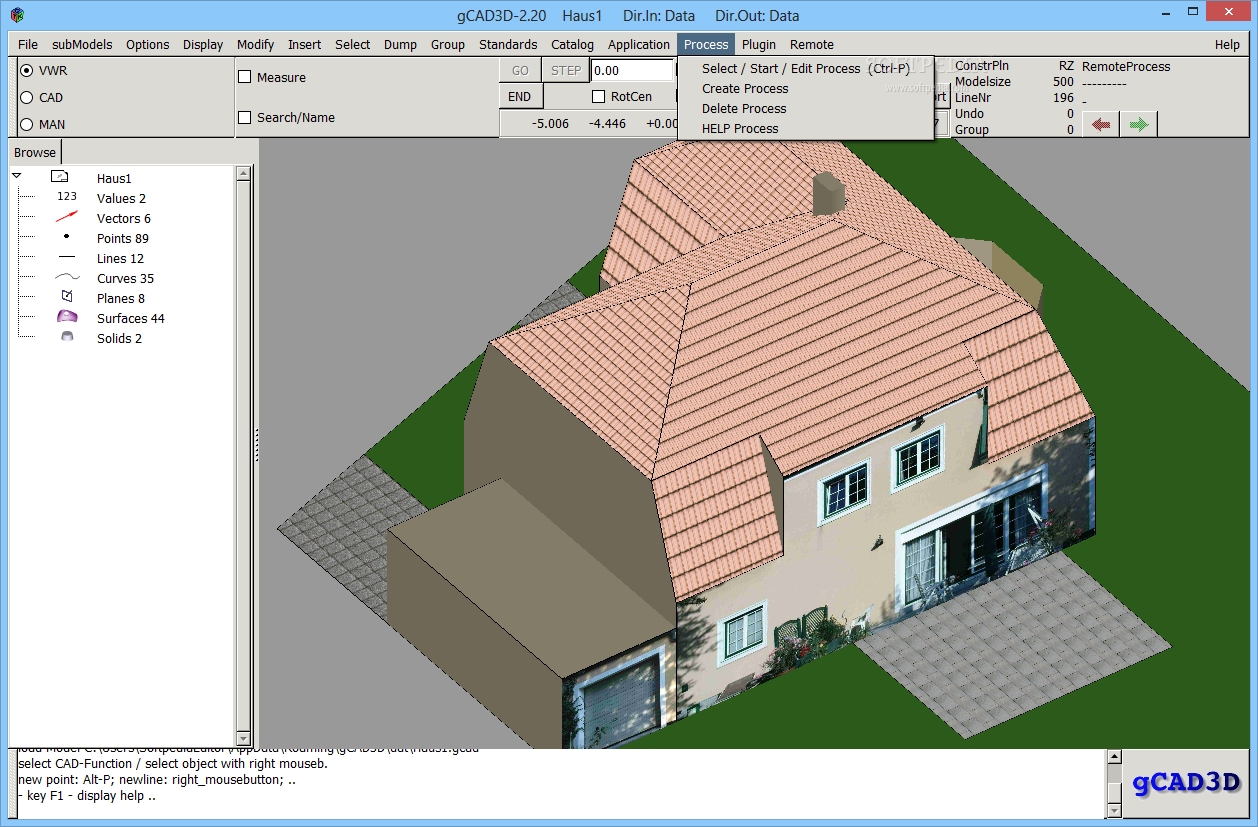
Task: Open the Select menu
Action: point(352,44)
